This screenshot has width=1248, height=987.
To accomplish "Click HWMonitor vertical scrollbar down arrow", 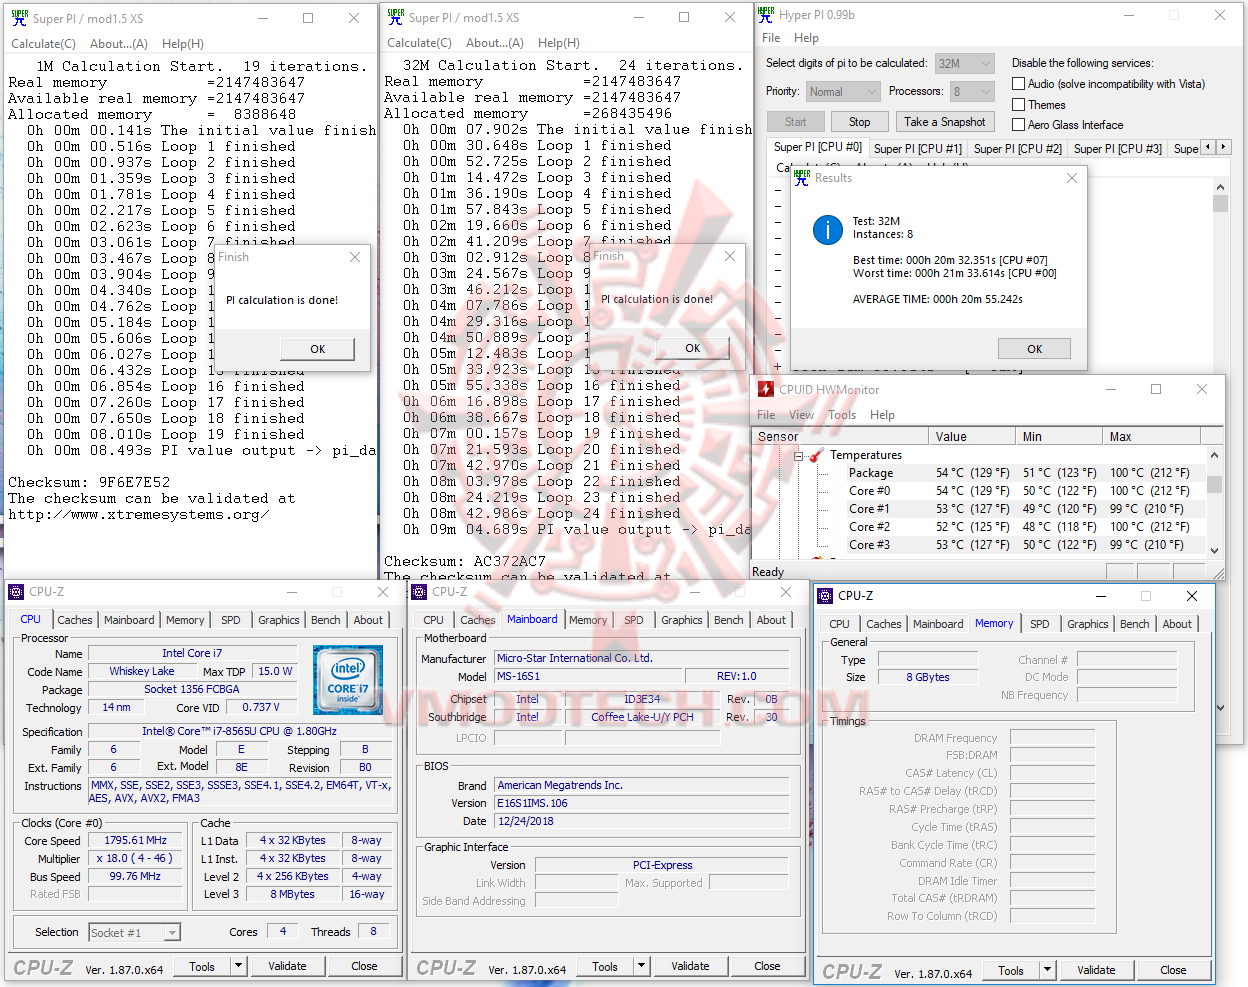I will pos(1214,550).
